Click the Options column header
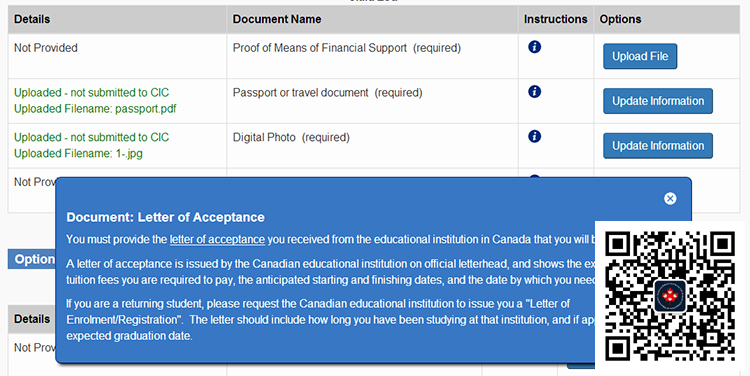 (x=620, y=19)
